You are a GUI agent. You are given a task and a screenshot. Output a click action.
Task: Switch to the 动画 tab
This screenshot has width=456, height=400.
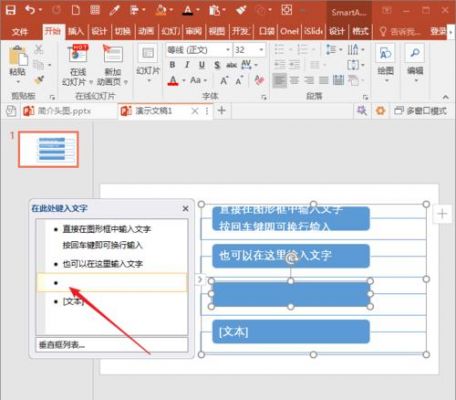pyautogui.click(x=146, y=31)
